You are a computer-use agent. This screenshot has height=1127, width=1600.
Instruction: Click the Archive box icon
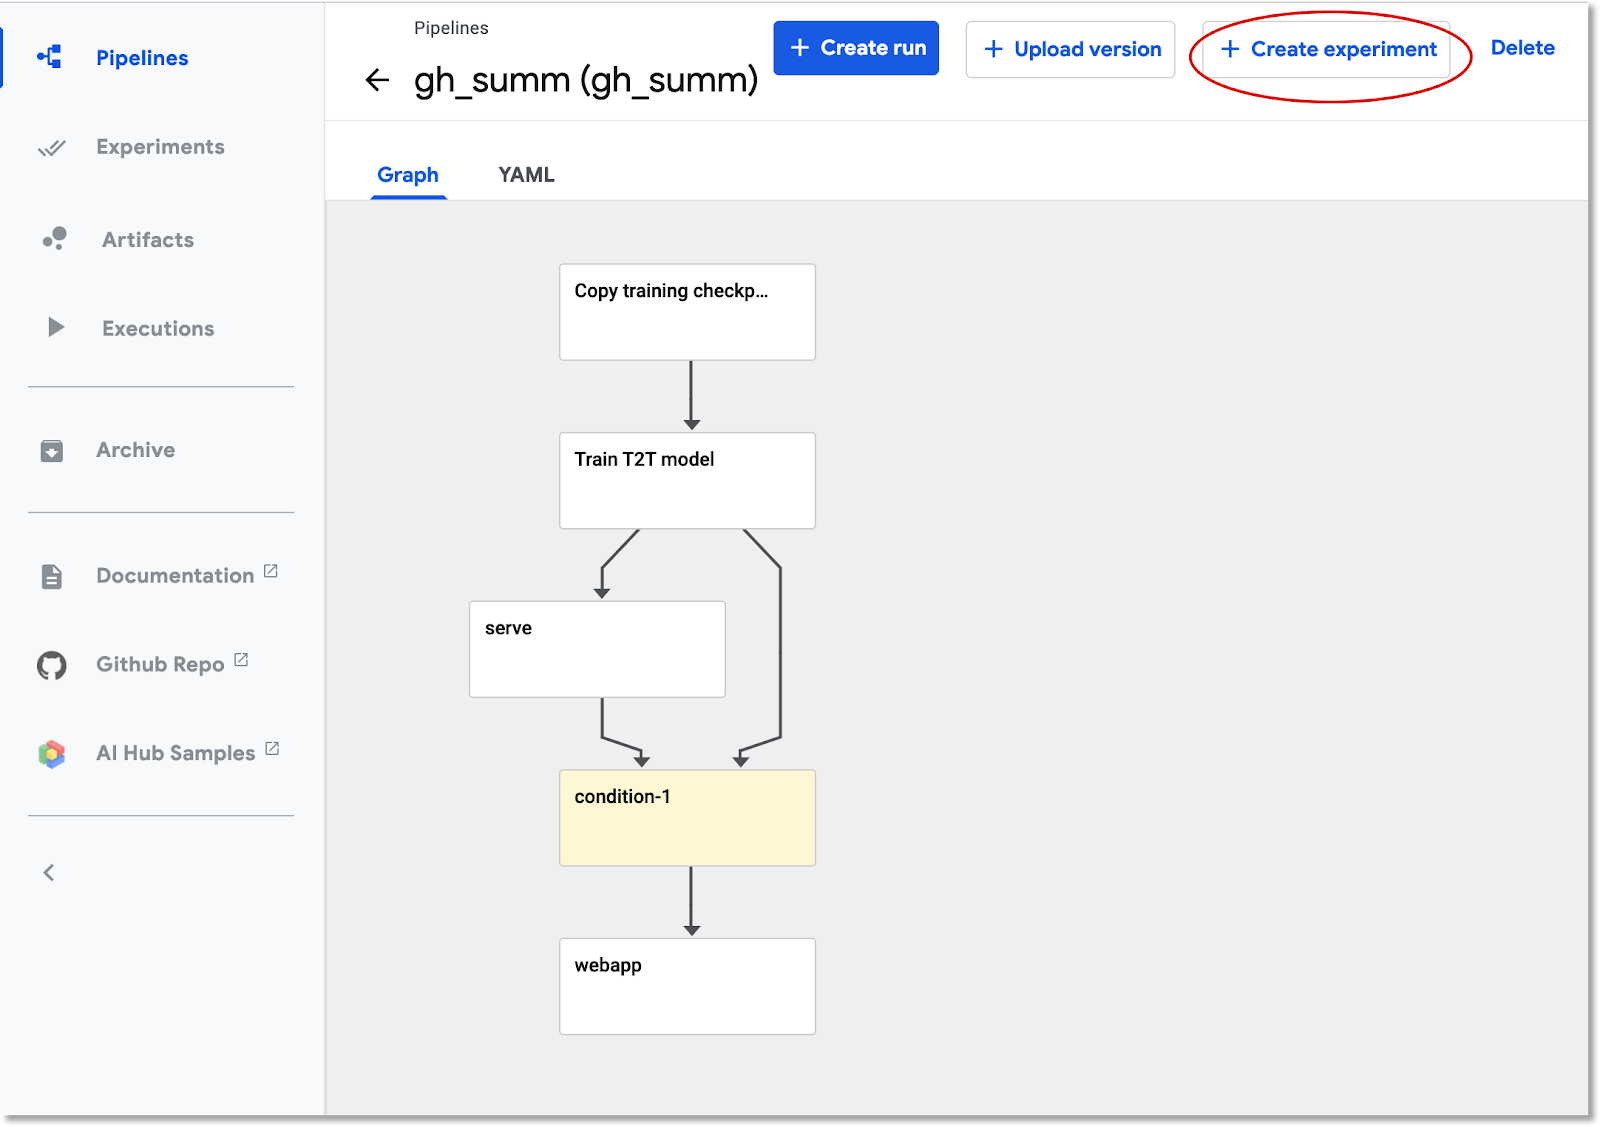click(x=52, y=451)
